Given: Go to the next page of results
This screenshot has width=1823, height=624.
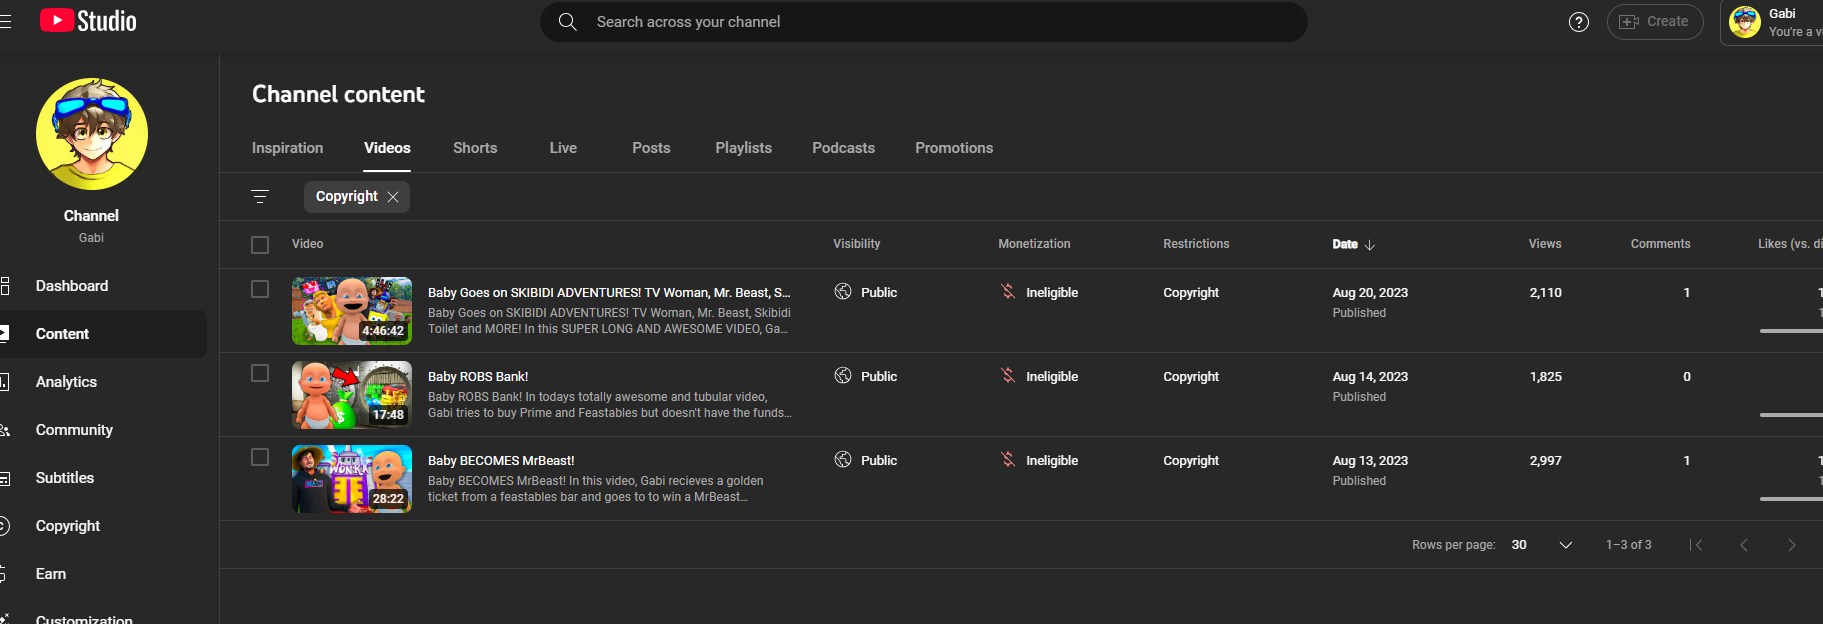Looking at the screenshot, I should pyautogui.click(x=1792, y=545).
